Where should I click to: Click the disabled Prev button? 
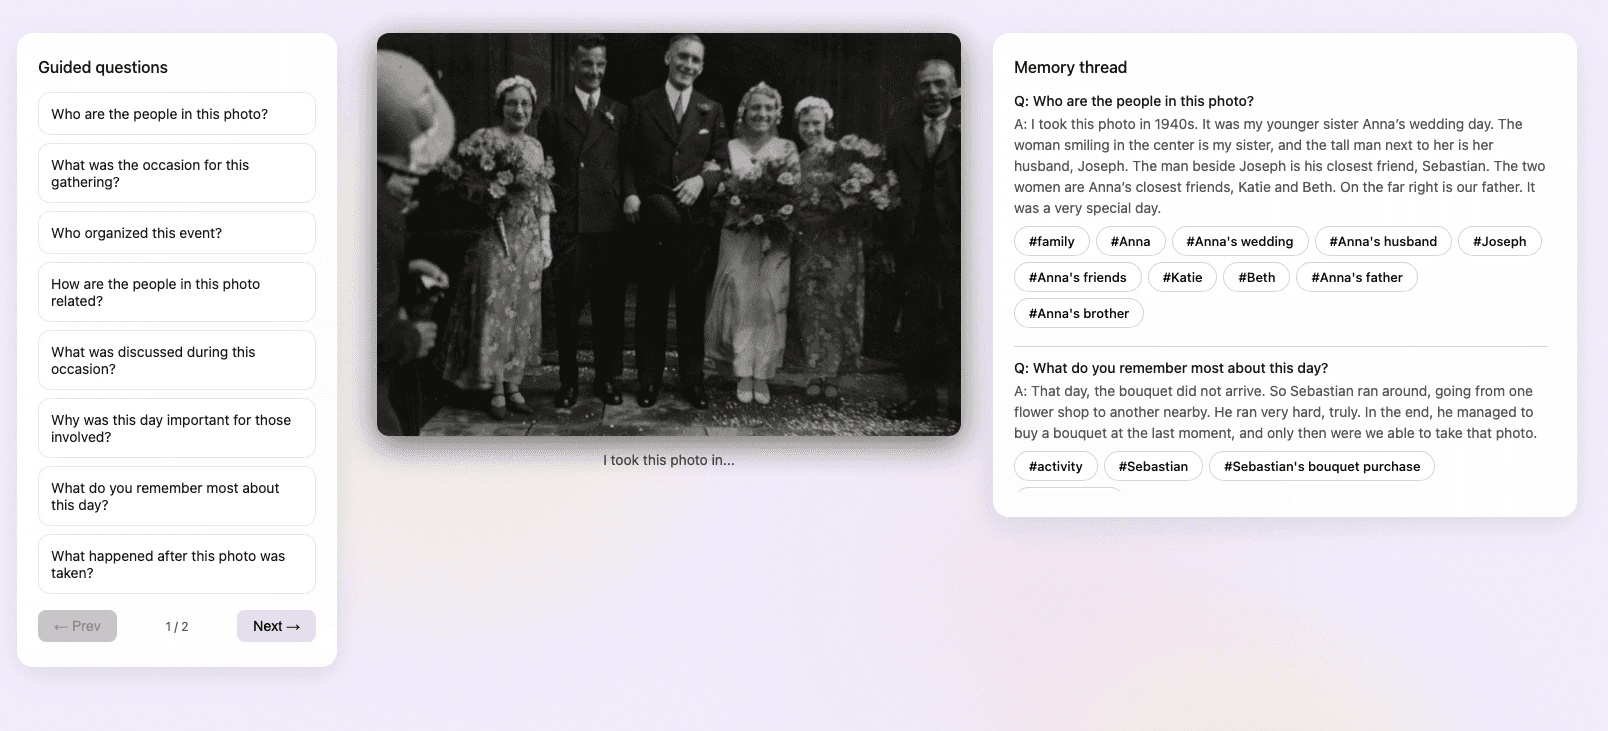tap(77, 626)
